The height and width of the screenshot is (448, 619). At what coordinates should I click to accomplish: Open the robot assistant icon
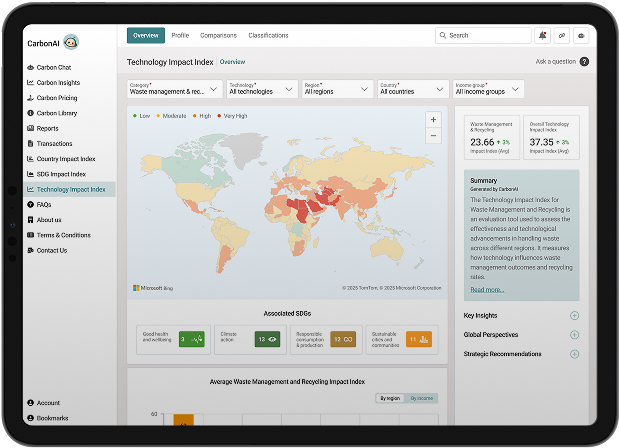(580, 35)
